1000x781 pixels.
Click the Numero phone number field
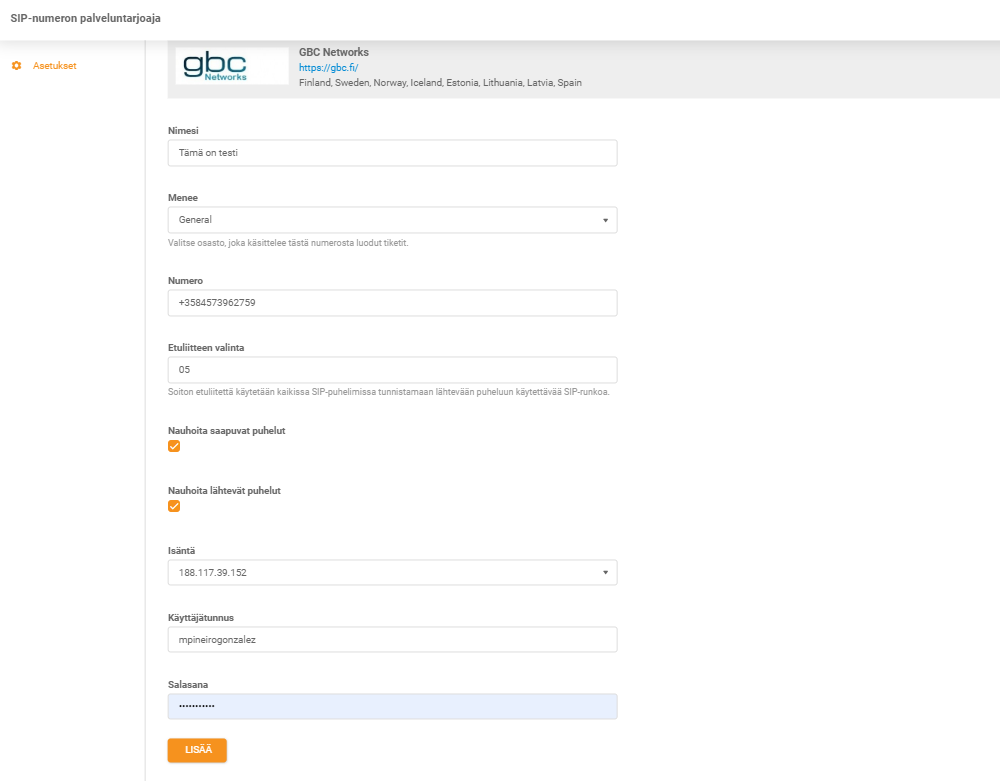click(x=392, y=302)
